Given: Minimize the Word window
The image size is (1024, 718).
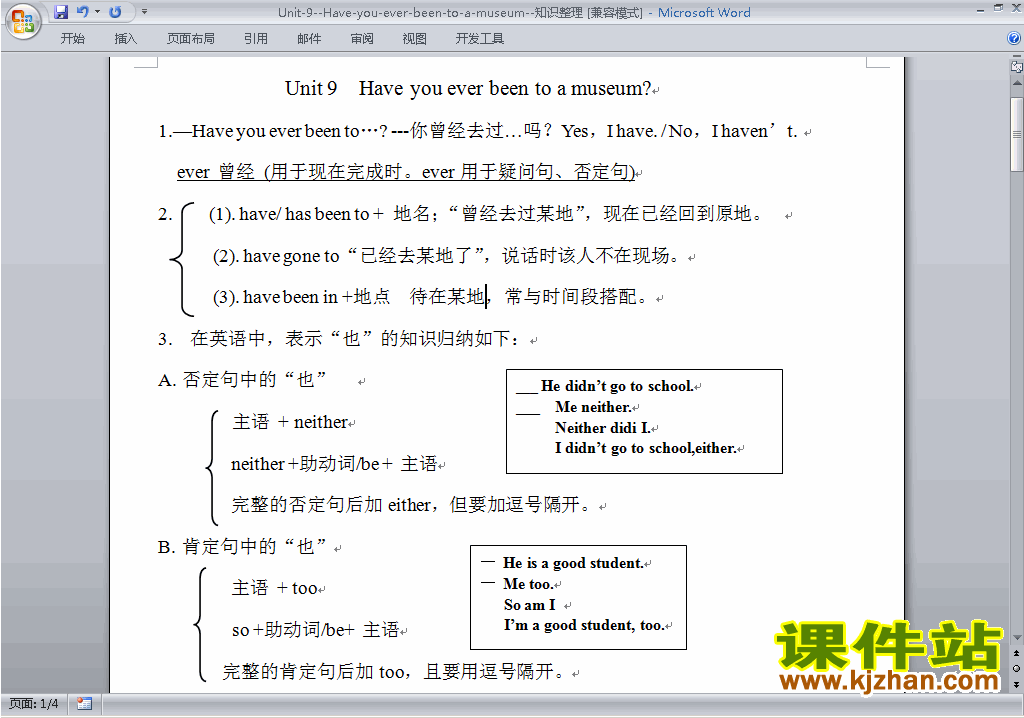Looking at the screenshot, I should point(980,9).
